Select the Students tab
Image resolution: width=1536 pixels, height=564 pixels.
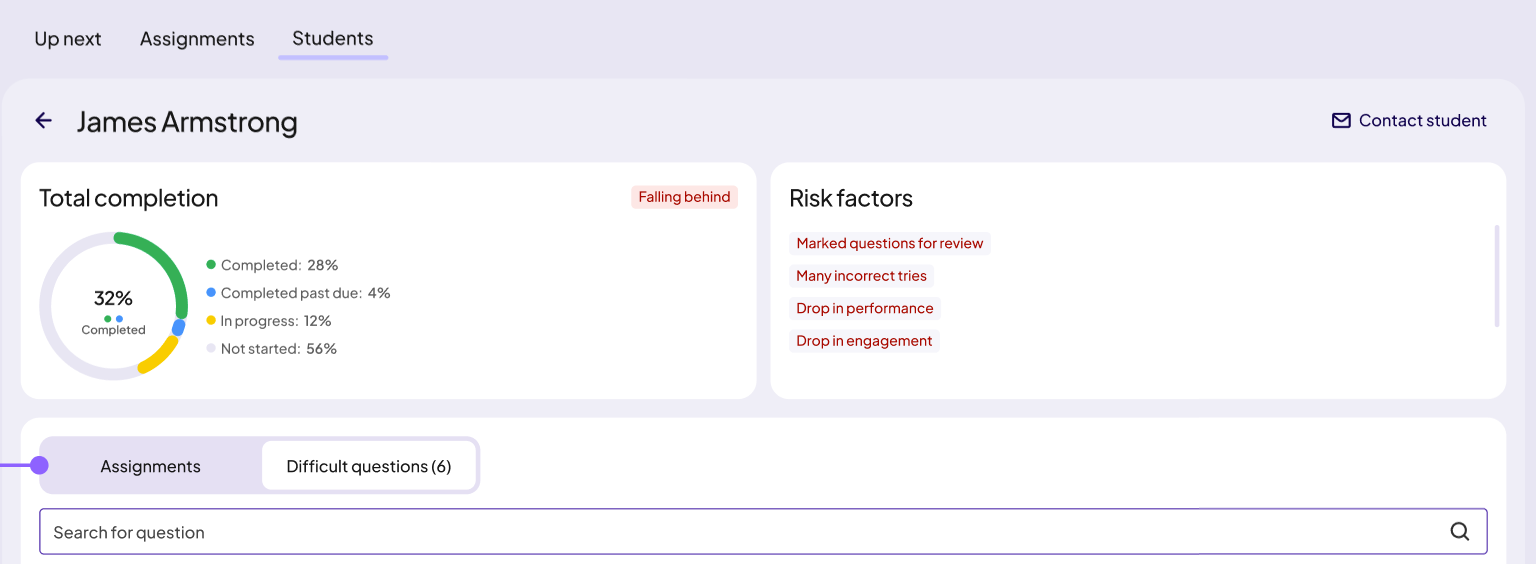333,39
